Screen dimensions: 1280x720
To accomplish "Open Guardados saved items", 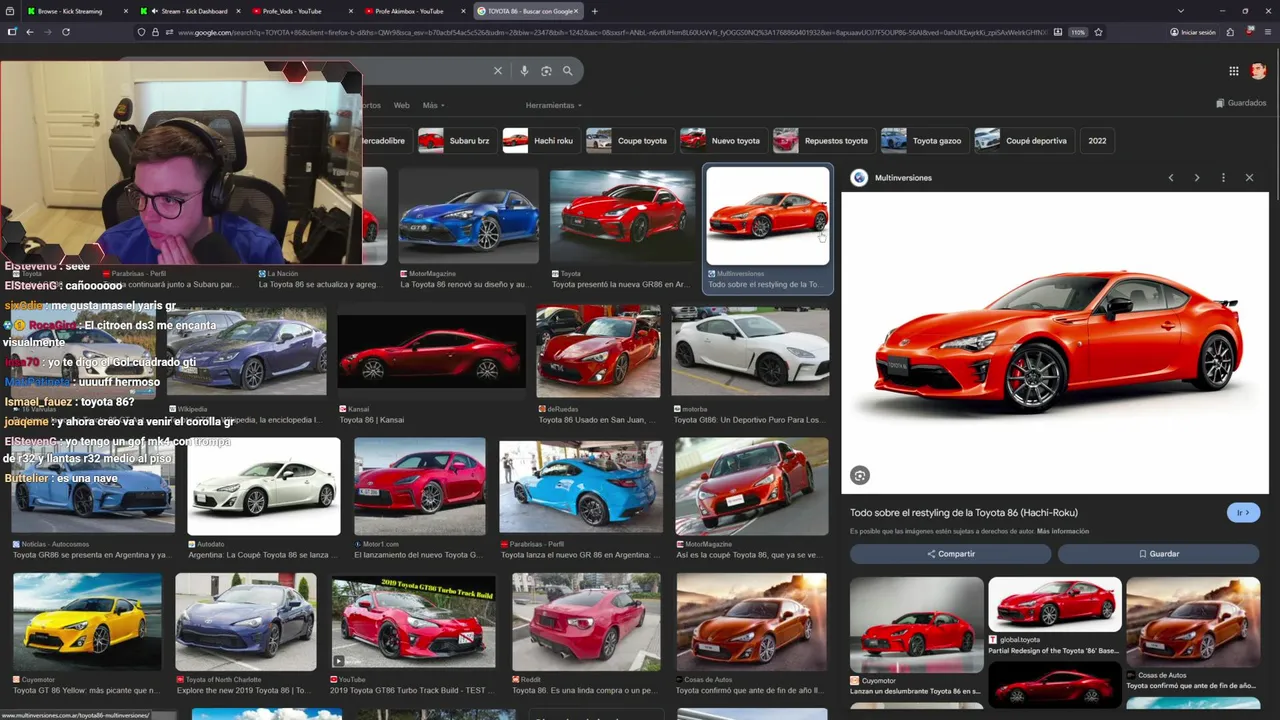I will (1241, 103).
